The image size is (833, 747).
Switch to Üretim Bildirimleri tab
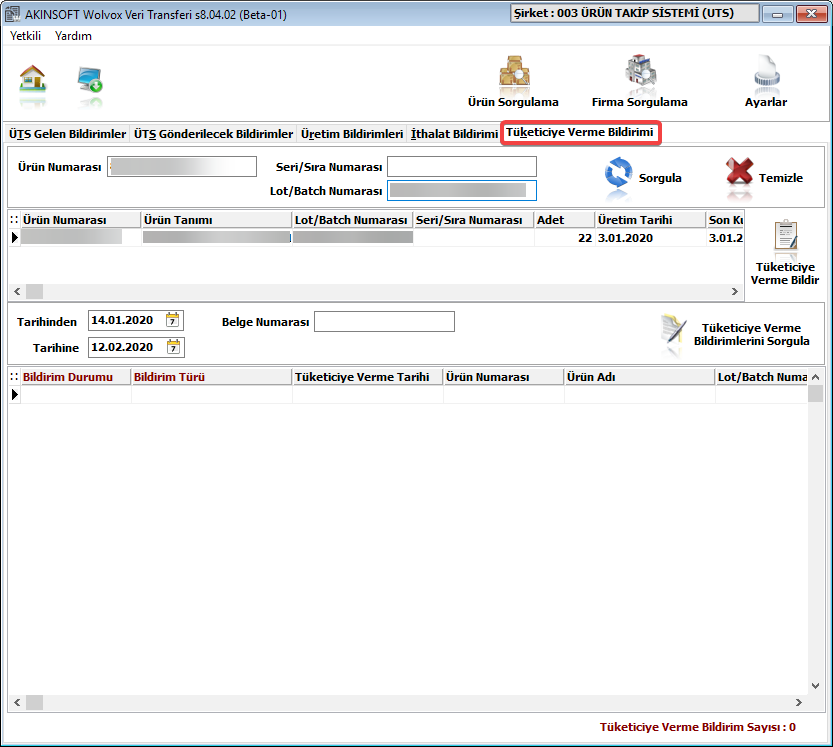[x=352, y=134]
